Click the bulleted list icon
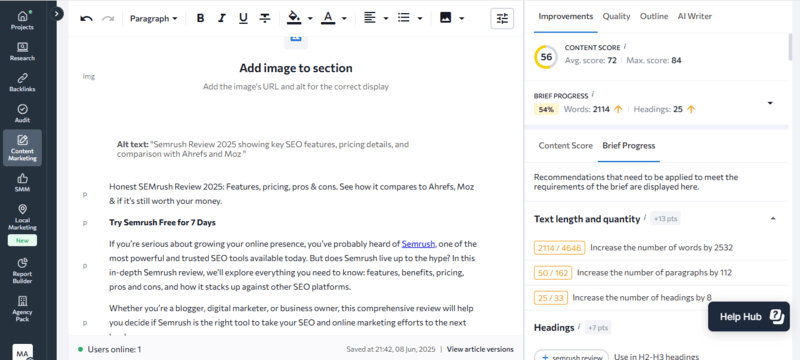The height and width of the screenshot is (360, 800). point(404,18)
